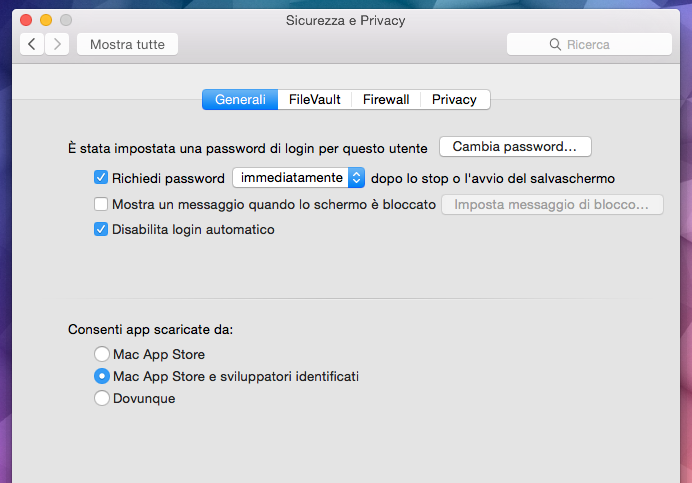Image resolution: width=692 pixels, height=483 pixels.
Task: Click the Mostra tutte button
Action: 128,44
